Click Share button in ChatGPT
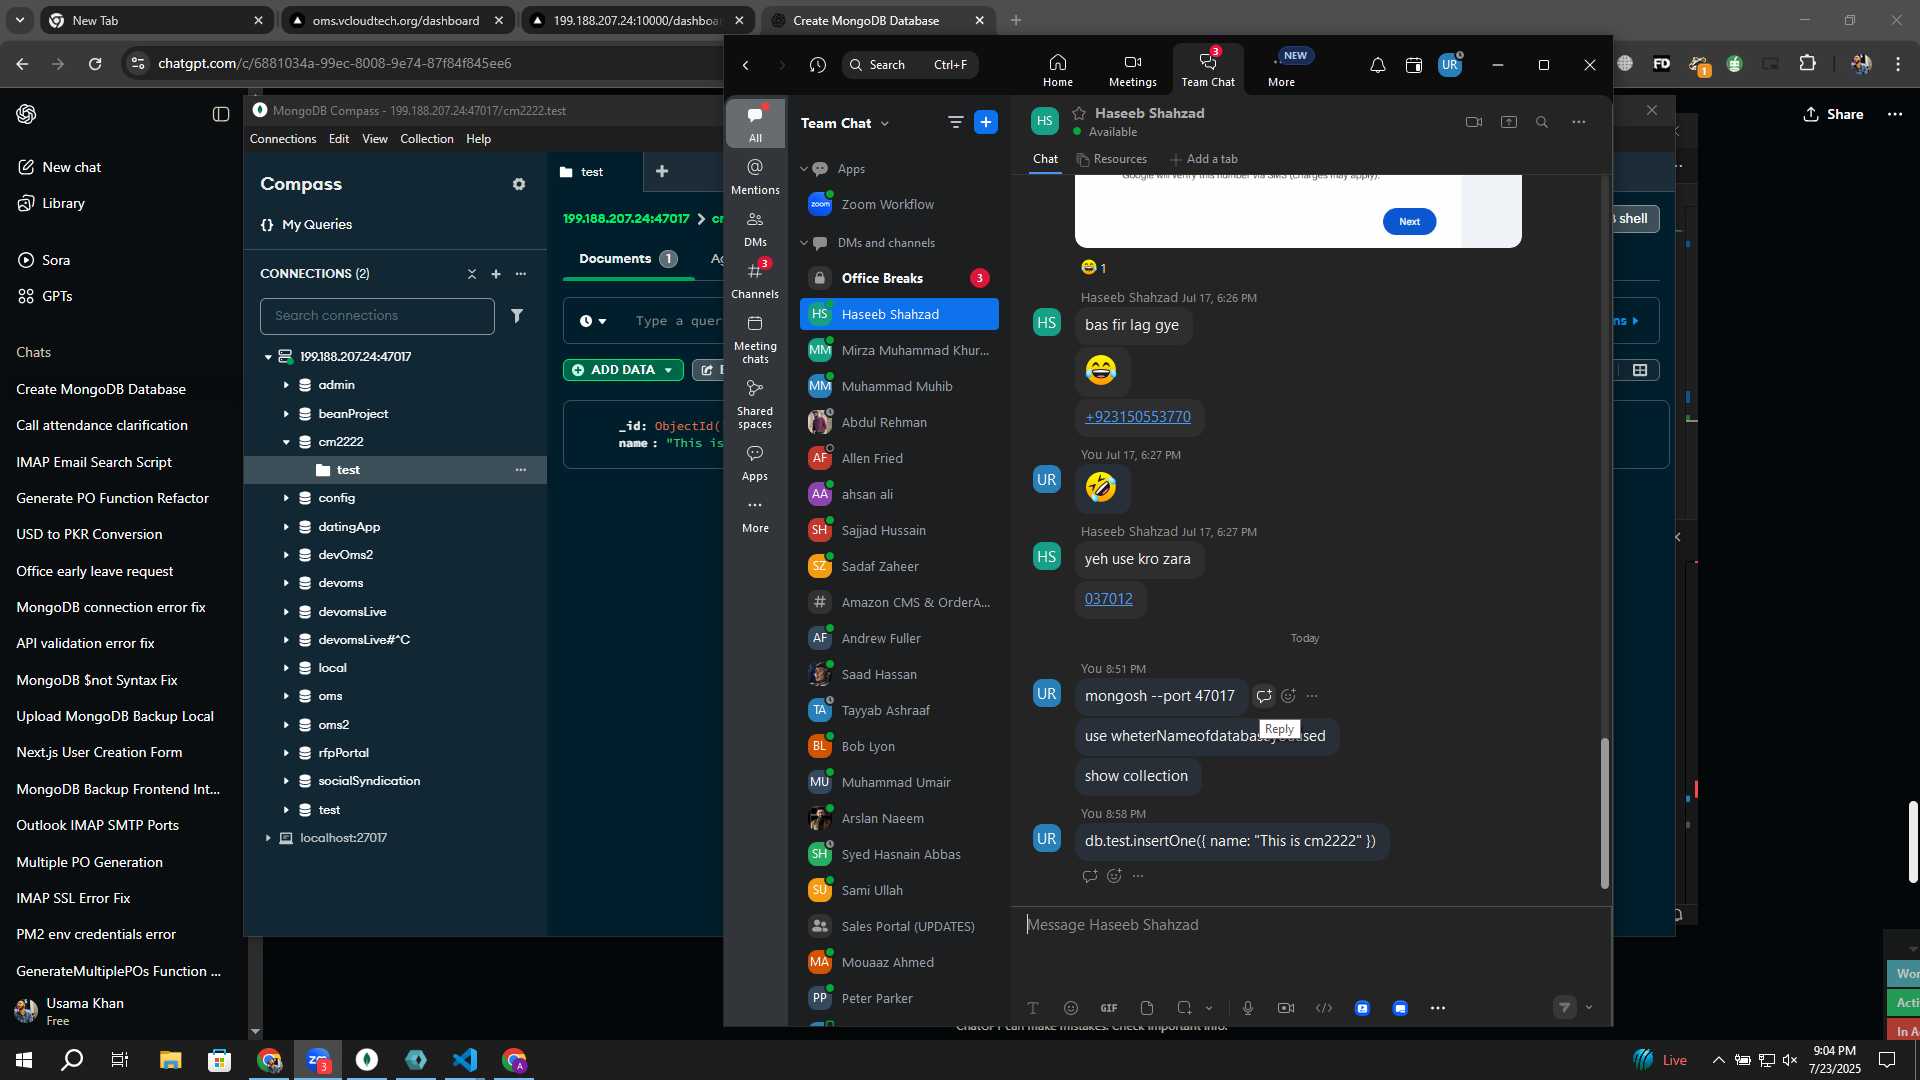 [1833, 114]
